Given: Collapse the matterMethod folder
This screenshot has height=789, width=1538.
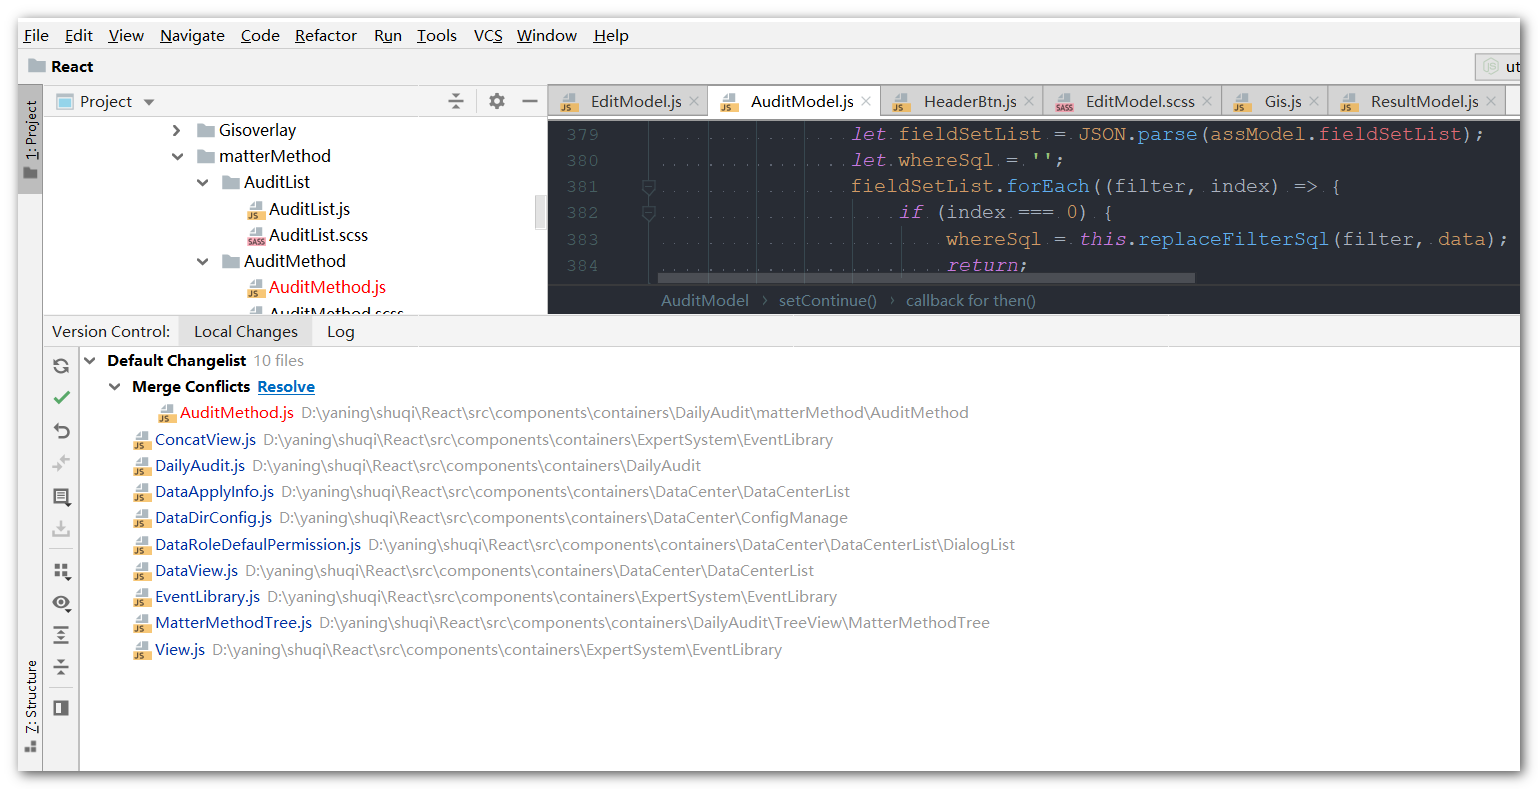Looking at the screenshot, I should click(177, 156).
